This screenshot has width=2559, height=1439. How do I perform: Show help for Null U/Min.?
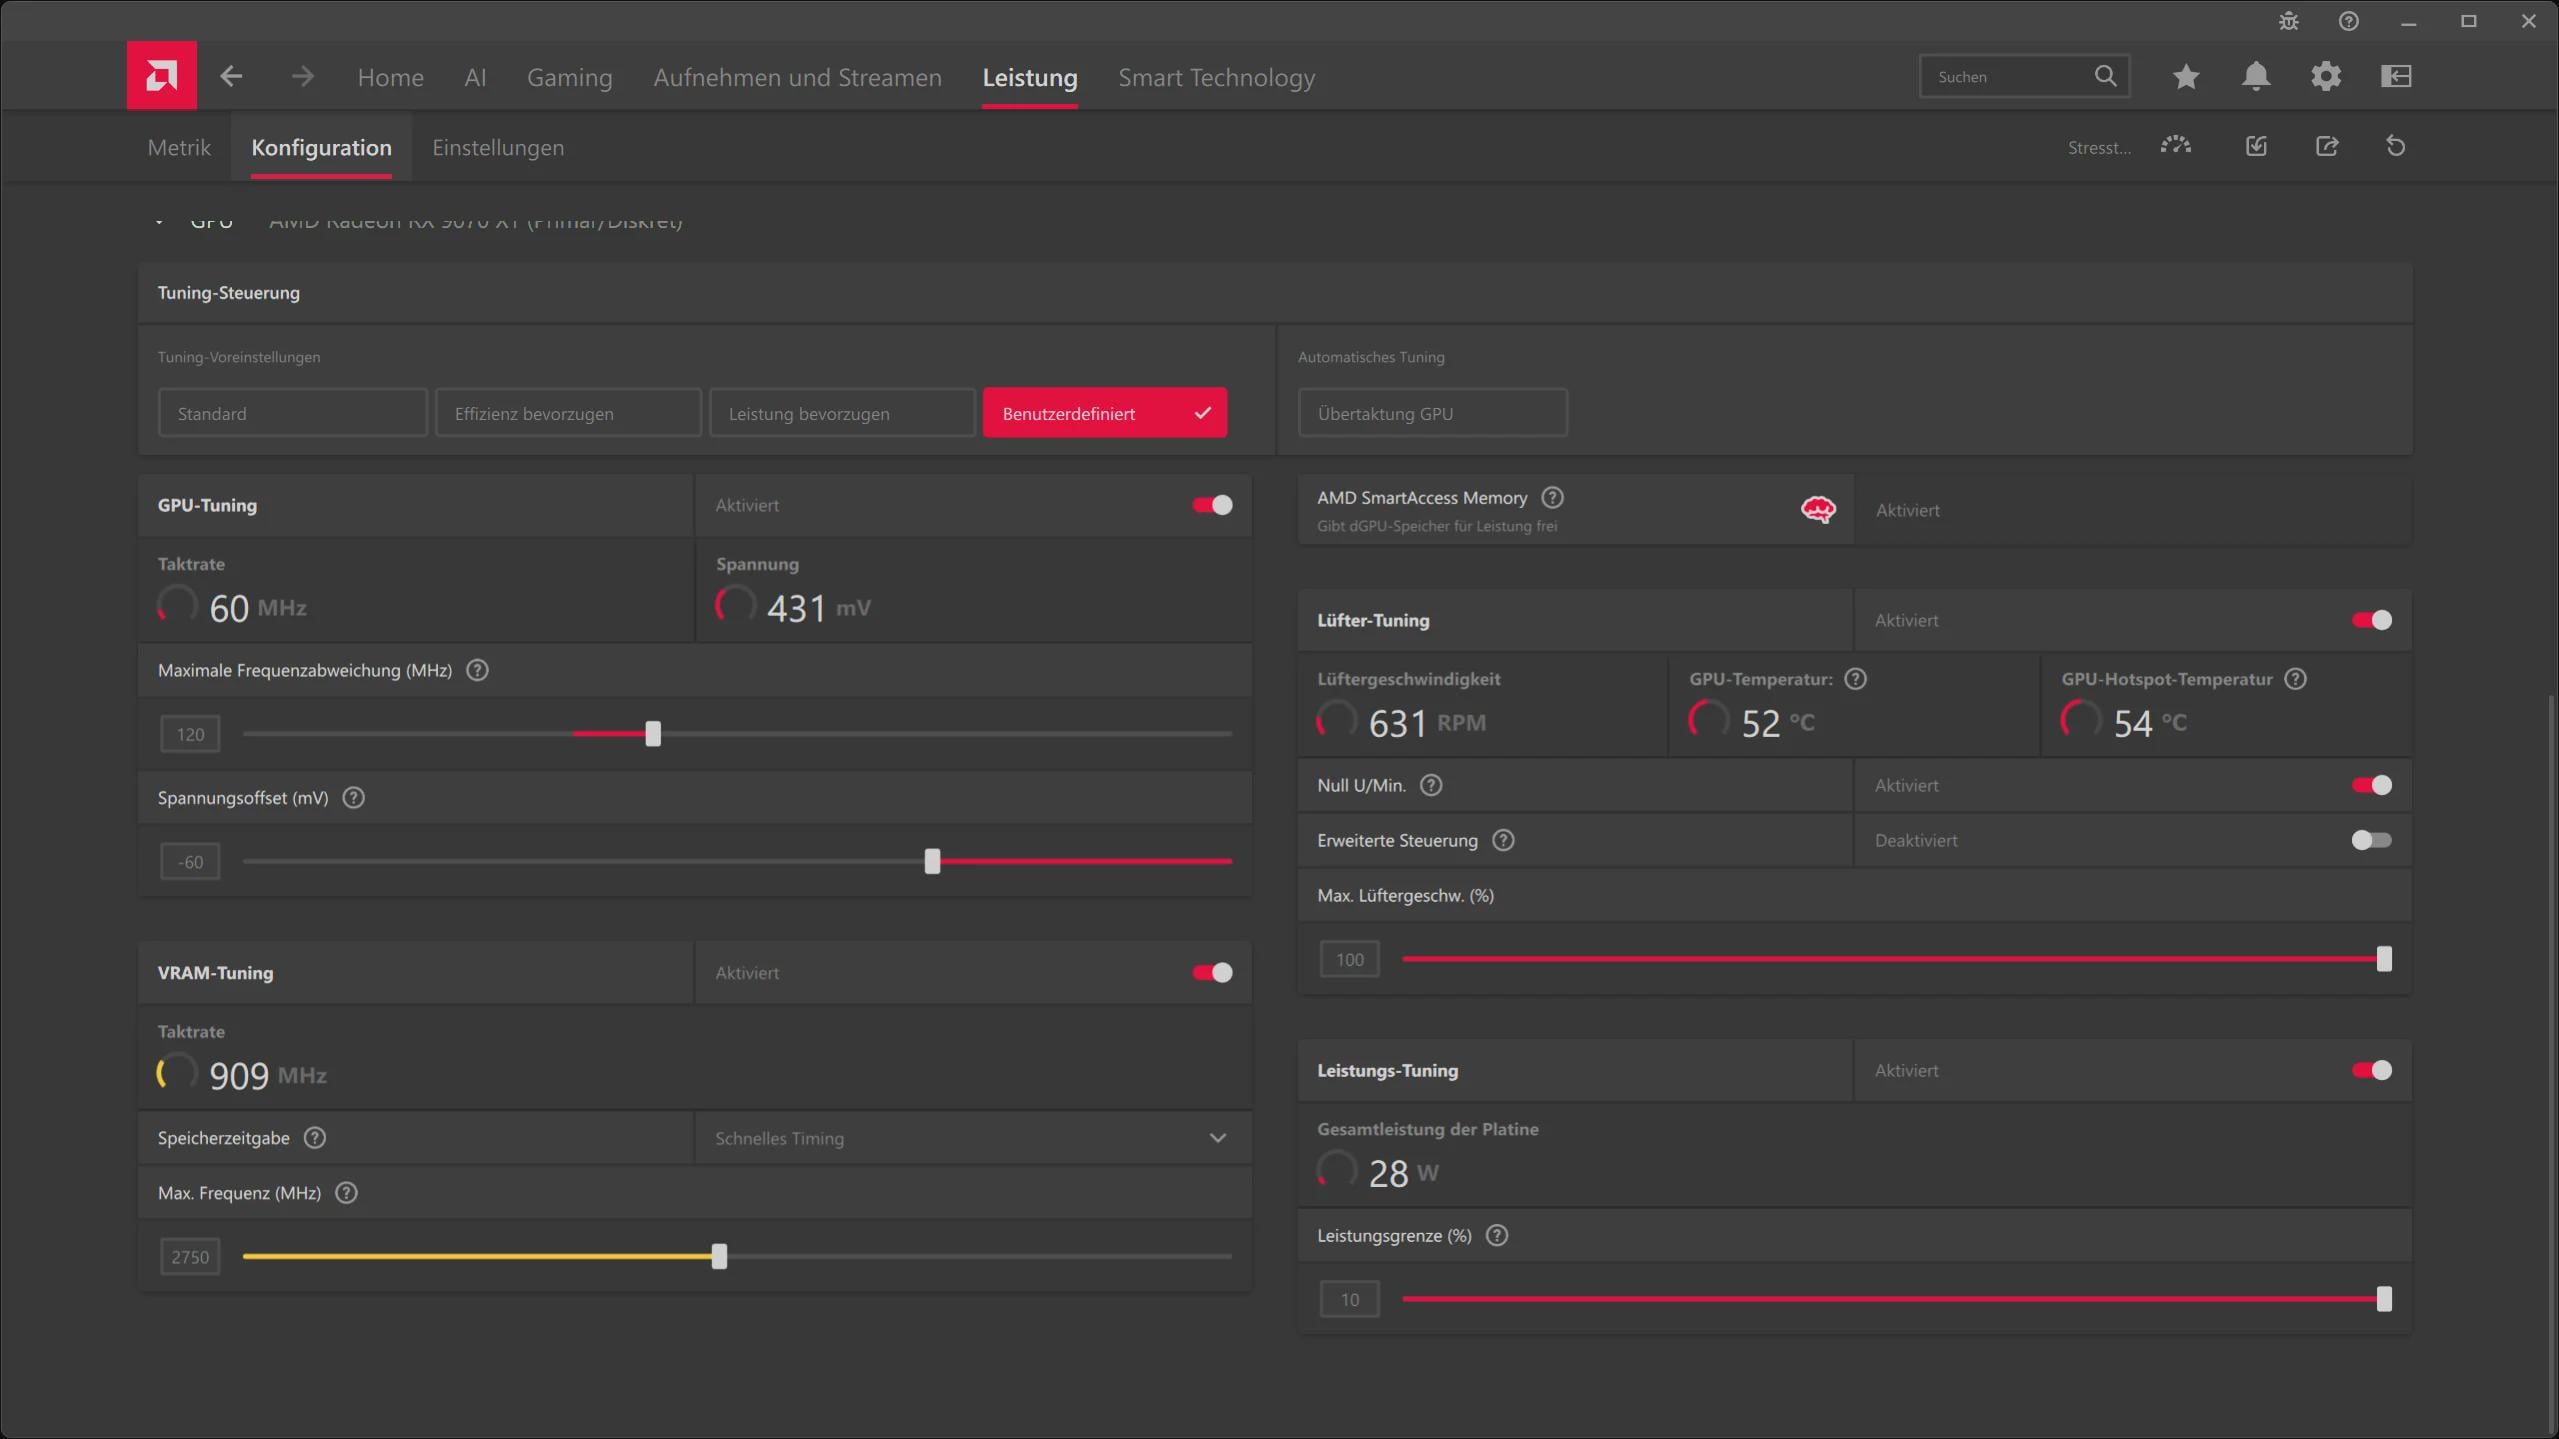point(1431,785)
